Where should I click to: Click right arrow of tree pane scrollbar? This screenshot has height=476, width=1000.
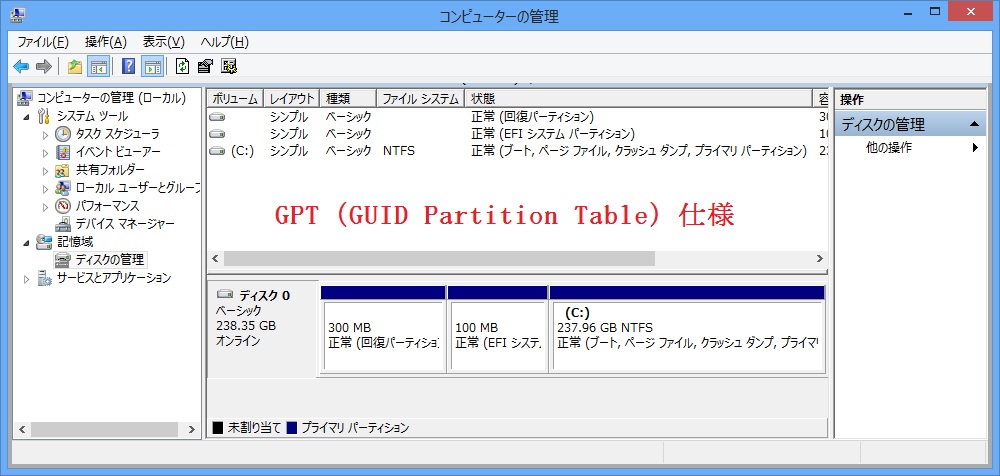point(191,430)
